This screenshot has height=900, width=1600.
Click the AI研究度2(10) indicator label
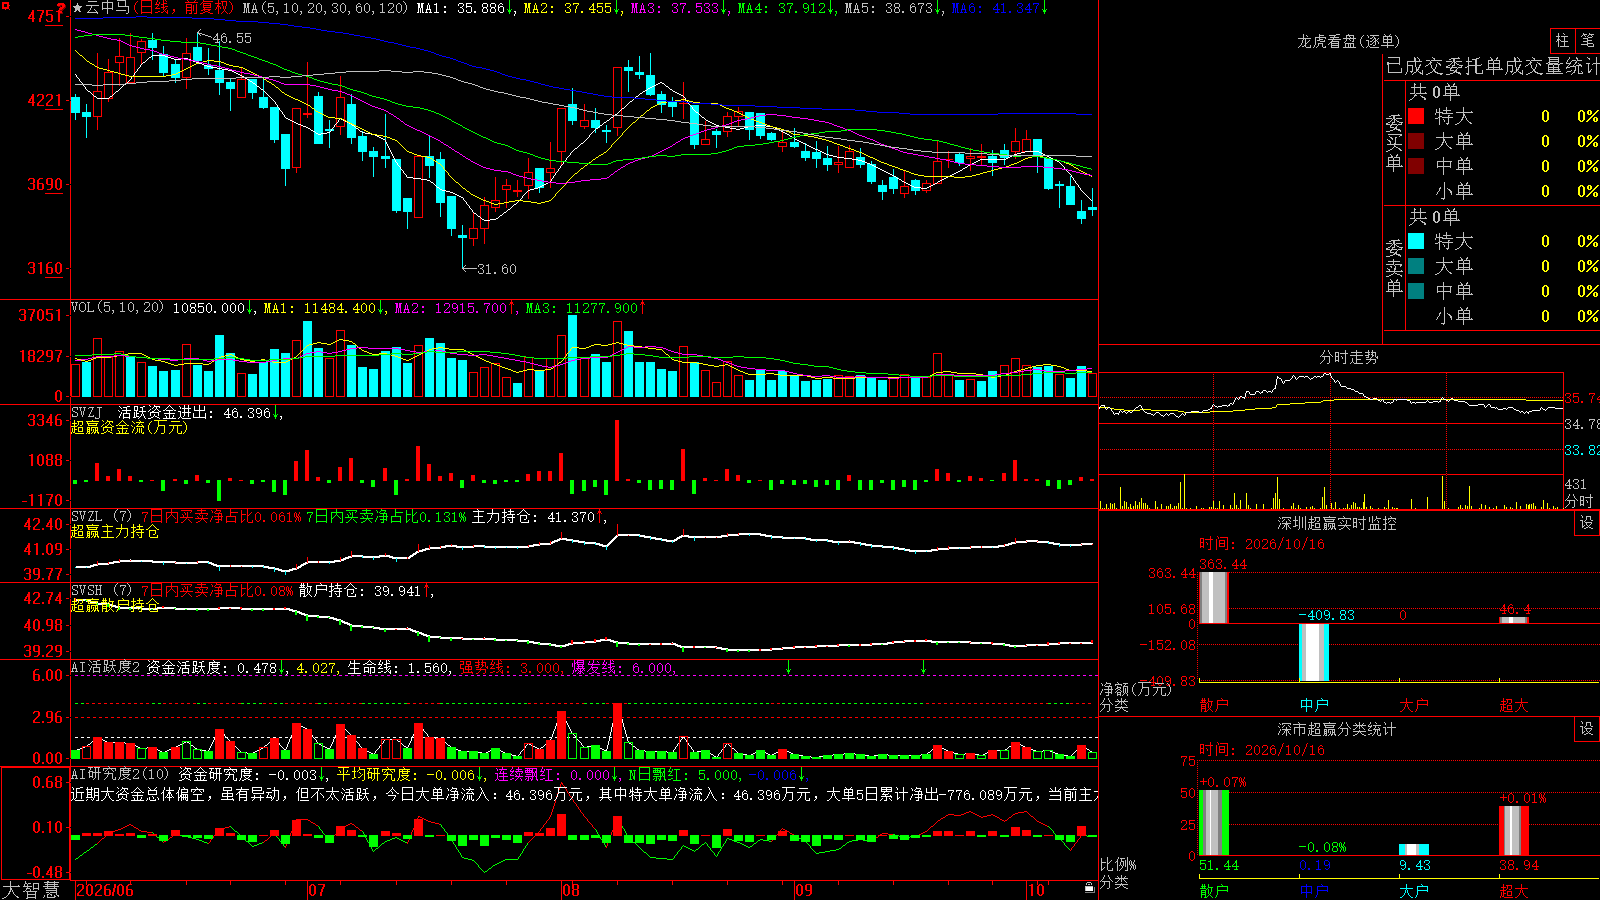tap(121, 774)
